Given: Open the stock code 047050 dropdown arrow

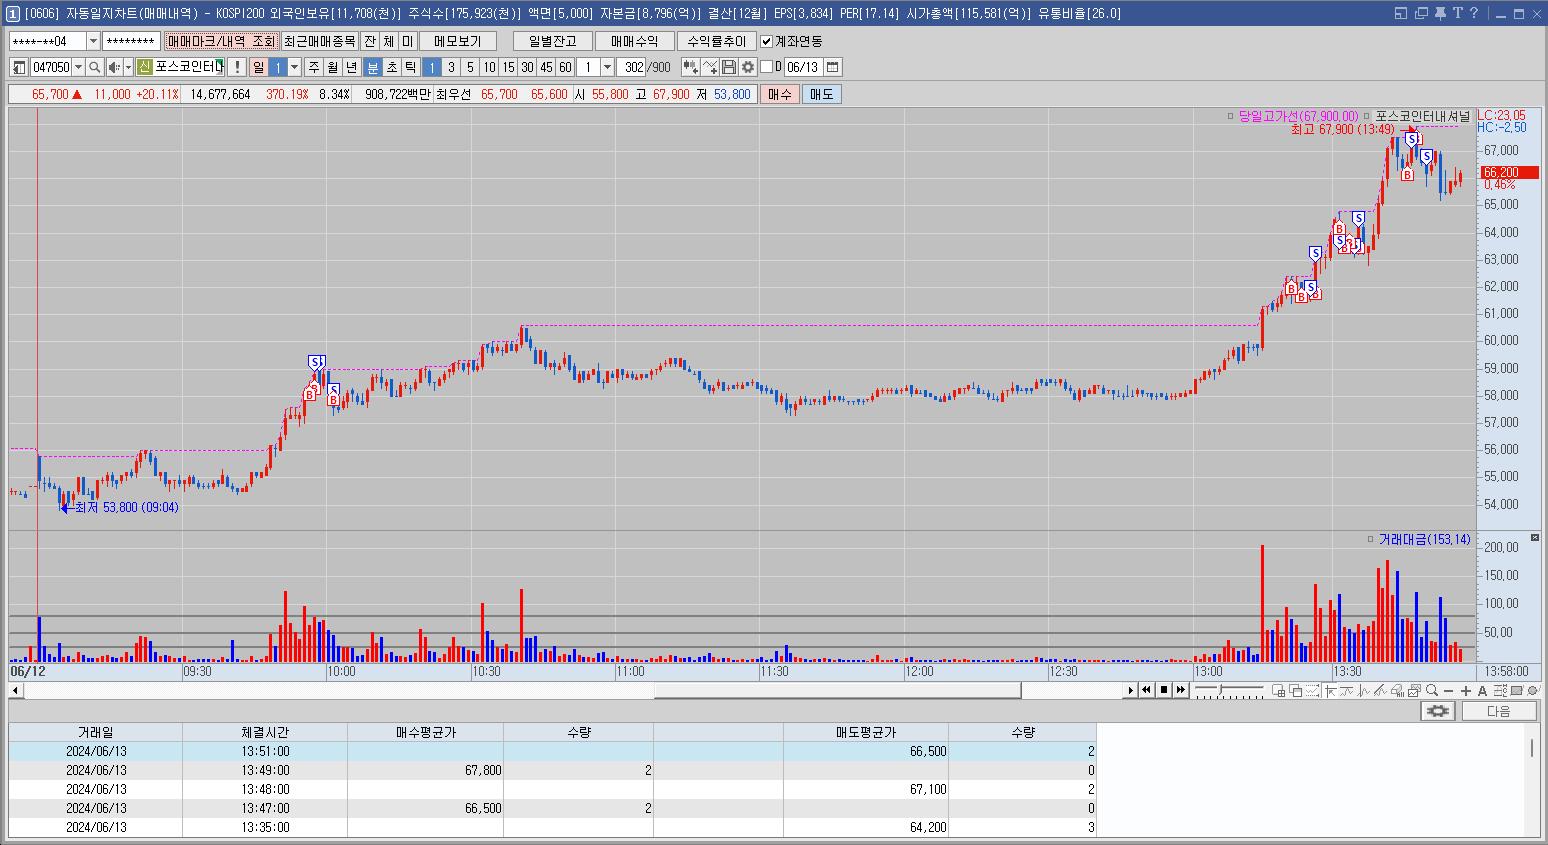Looking at the screenshot, I should (78, 67).
